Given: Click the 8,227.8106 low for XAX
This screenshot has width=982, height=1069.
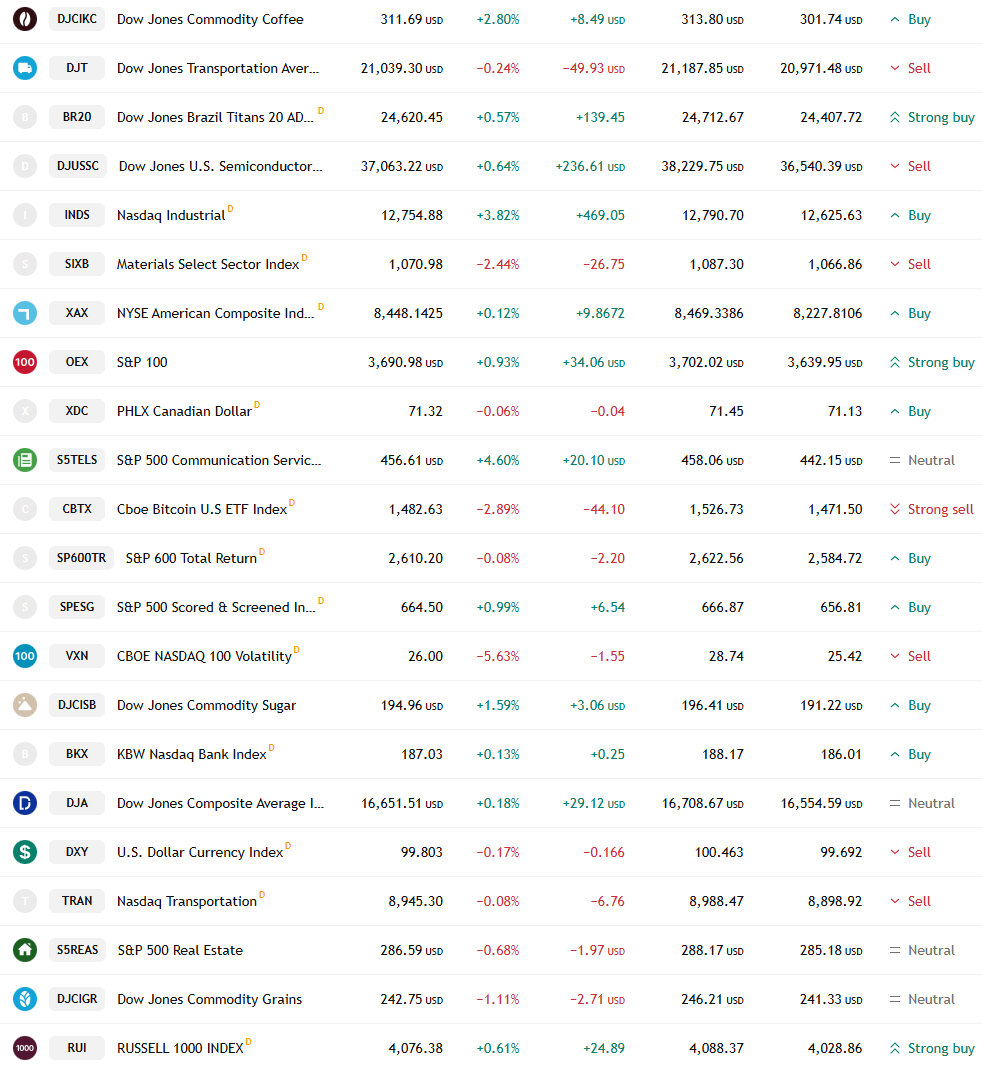Looking at the screenshot, I should (828, 314).
